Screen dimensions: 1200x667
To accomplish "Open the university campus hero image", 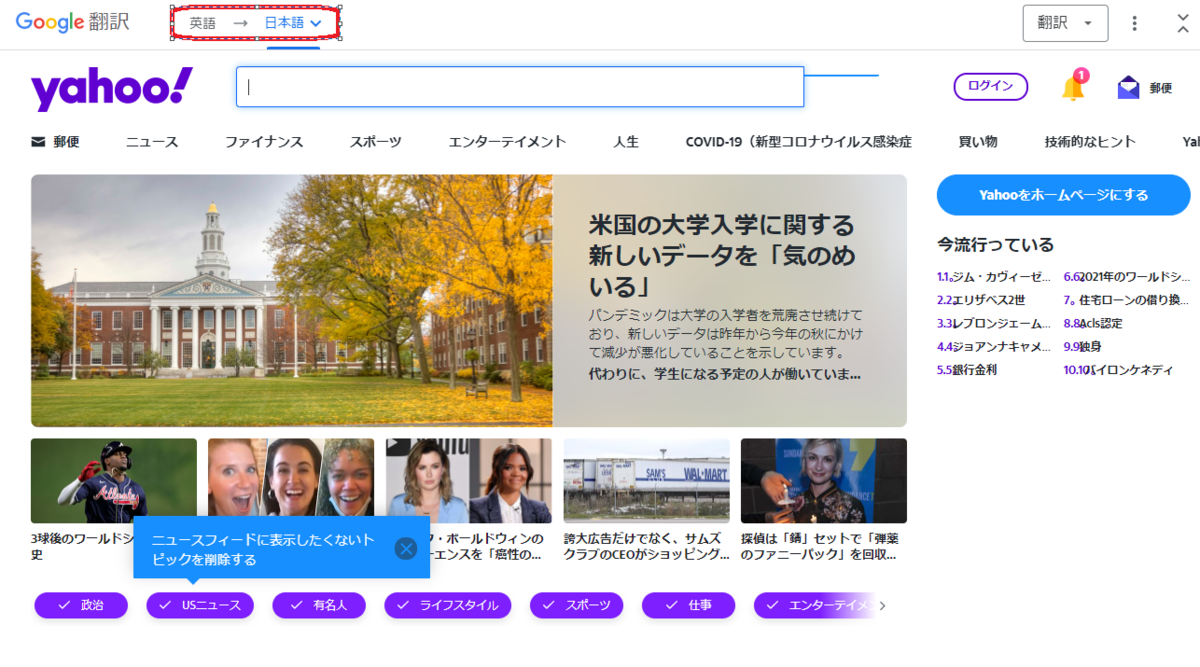I will click(292, 301).
